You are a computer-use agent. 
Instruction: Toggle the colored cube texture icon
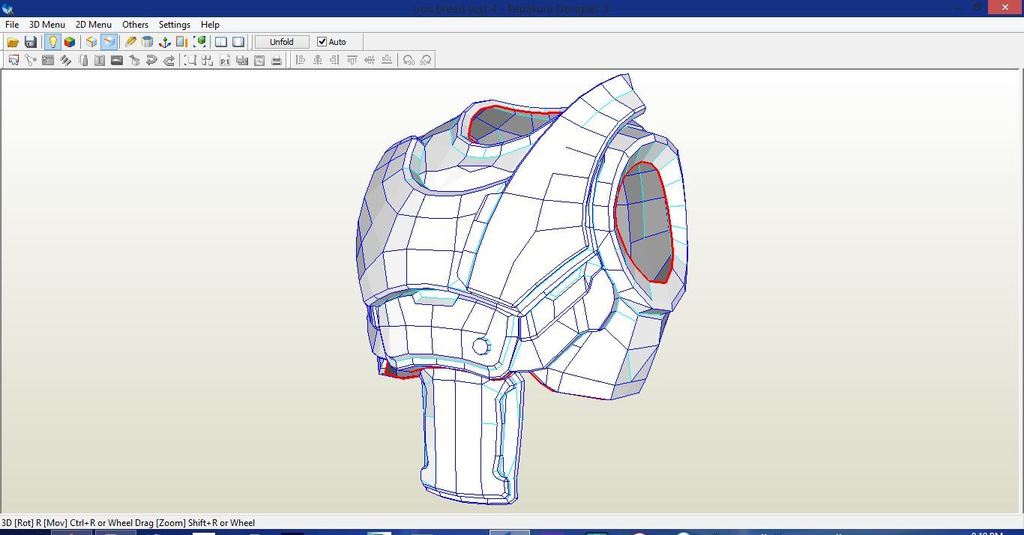(x=69, y=42)
